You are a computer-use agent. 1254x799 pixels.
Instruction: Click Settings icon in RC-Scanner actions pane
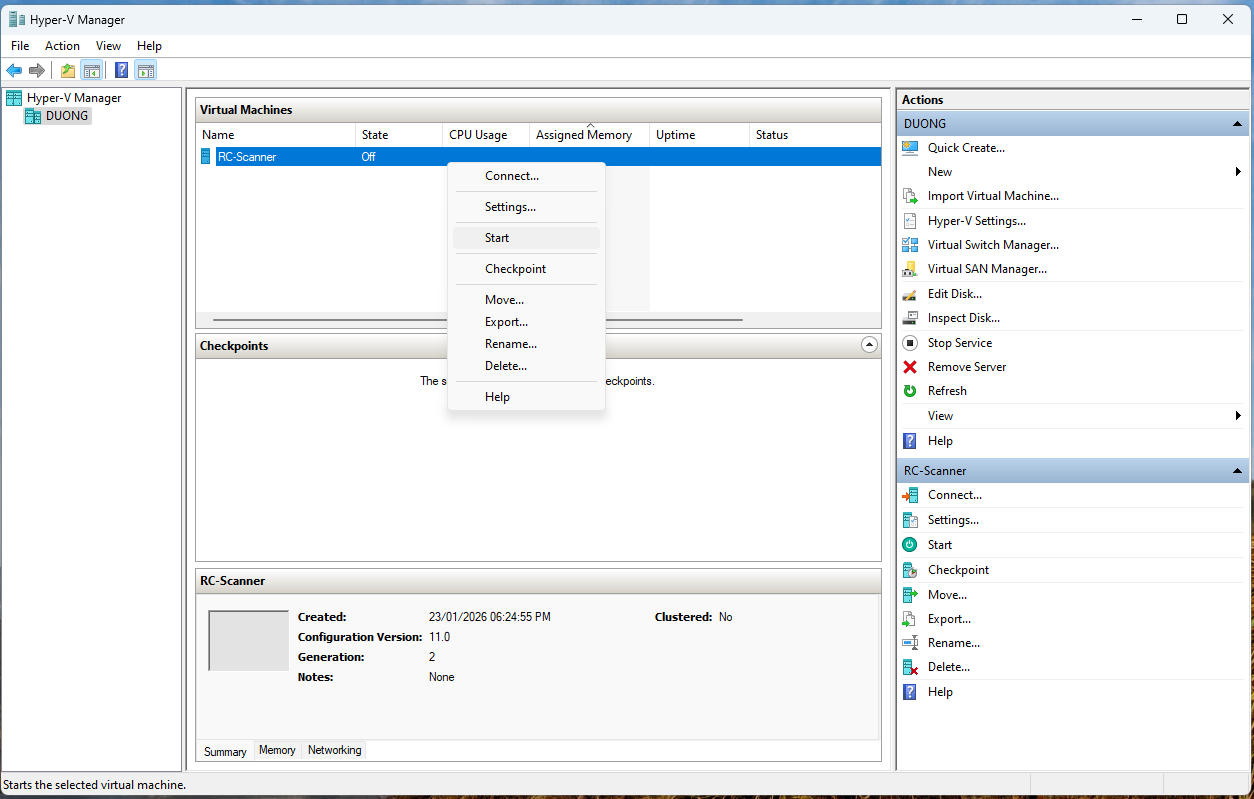[910, 520]
